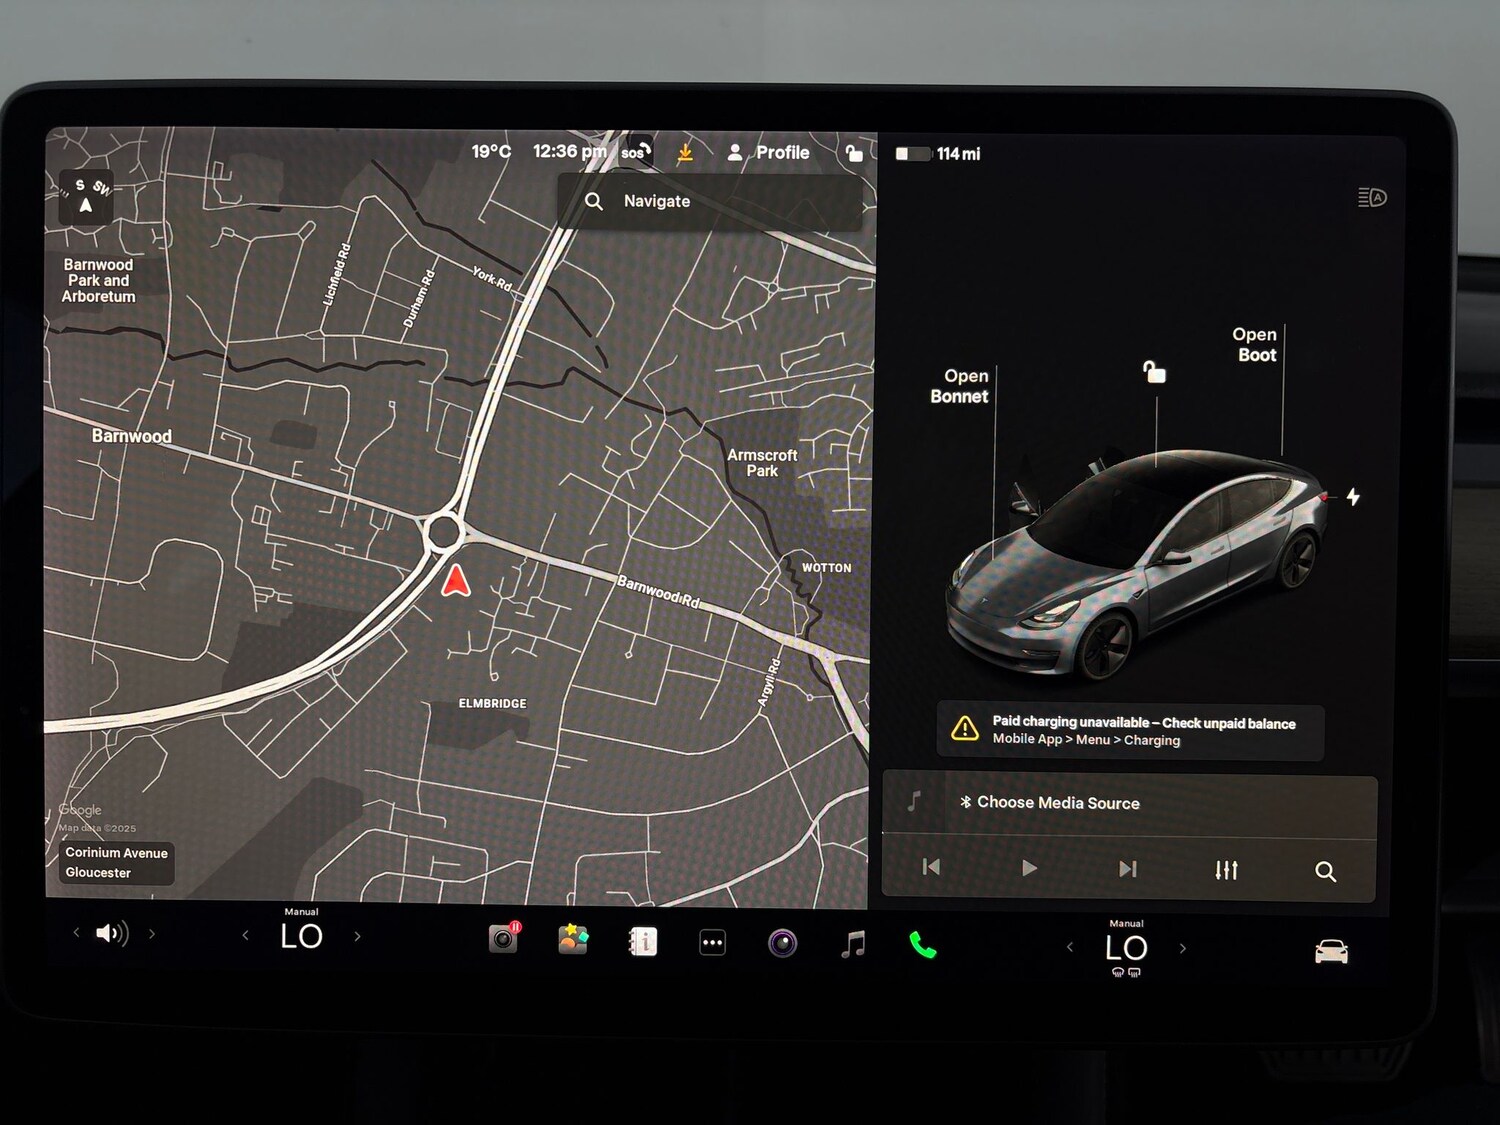Start media playback with the play button
The image size is (1500, 1125).
(x=1029, y=868)
